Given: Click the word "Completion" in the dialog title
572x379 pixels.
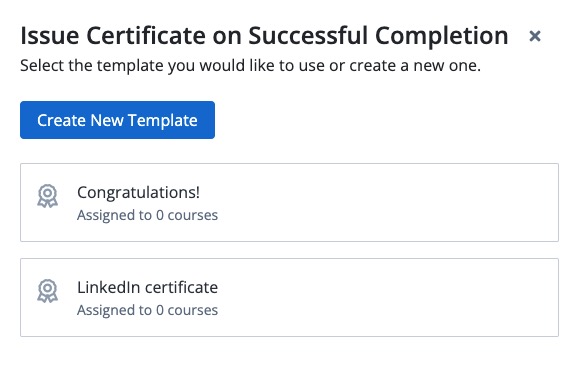Looking at the screenshot, I should point(442,36).
